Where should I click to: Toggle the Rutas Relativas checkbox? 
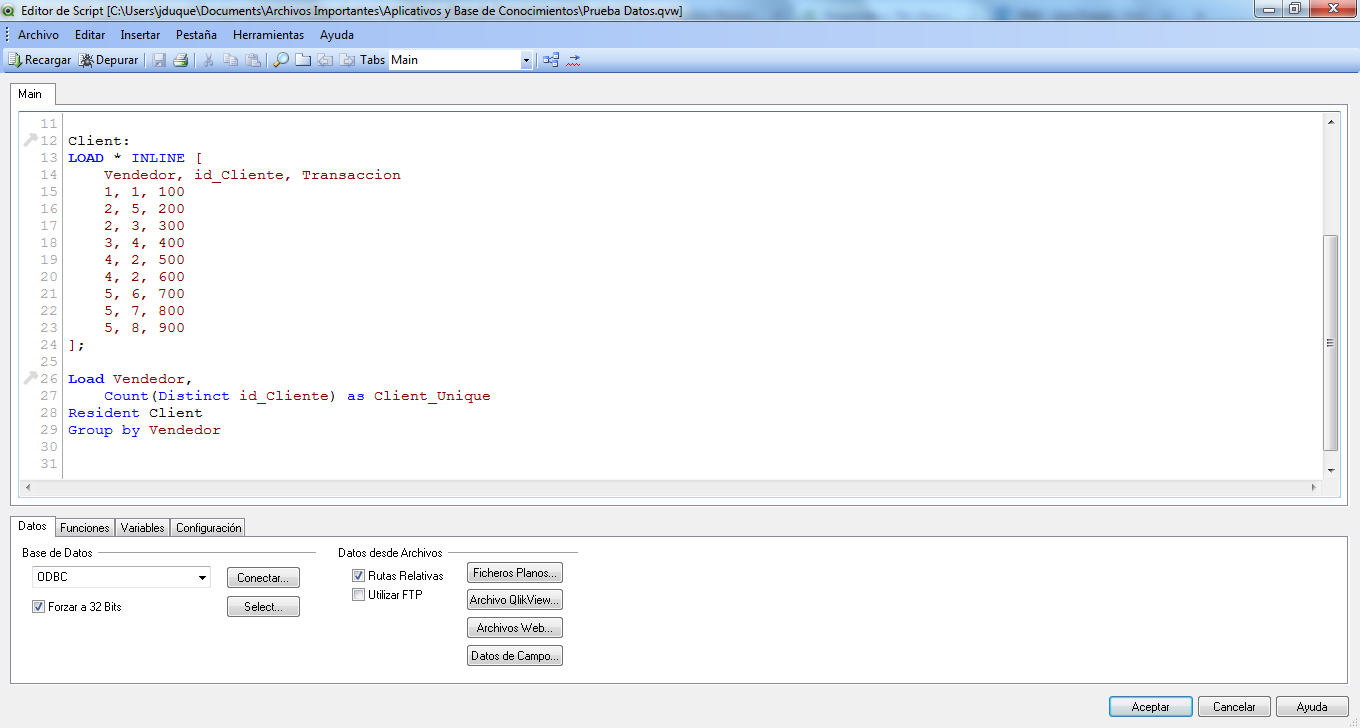pyautogui.click(x=359, y=576)
